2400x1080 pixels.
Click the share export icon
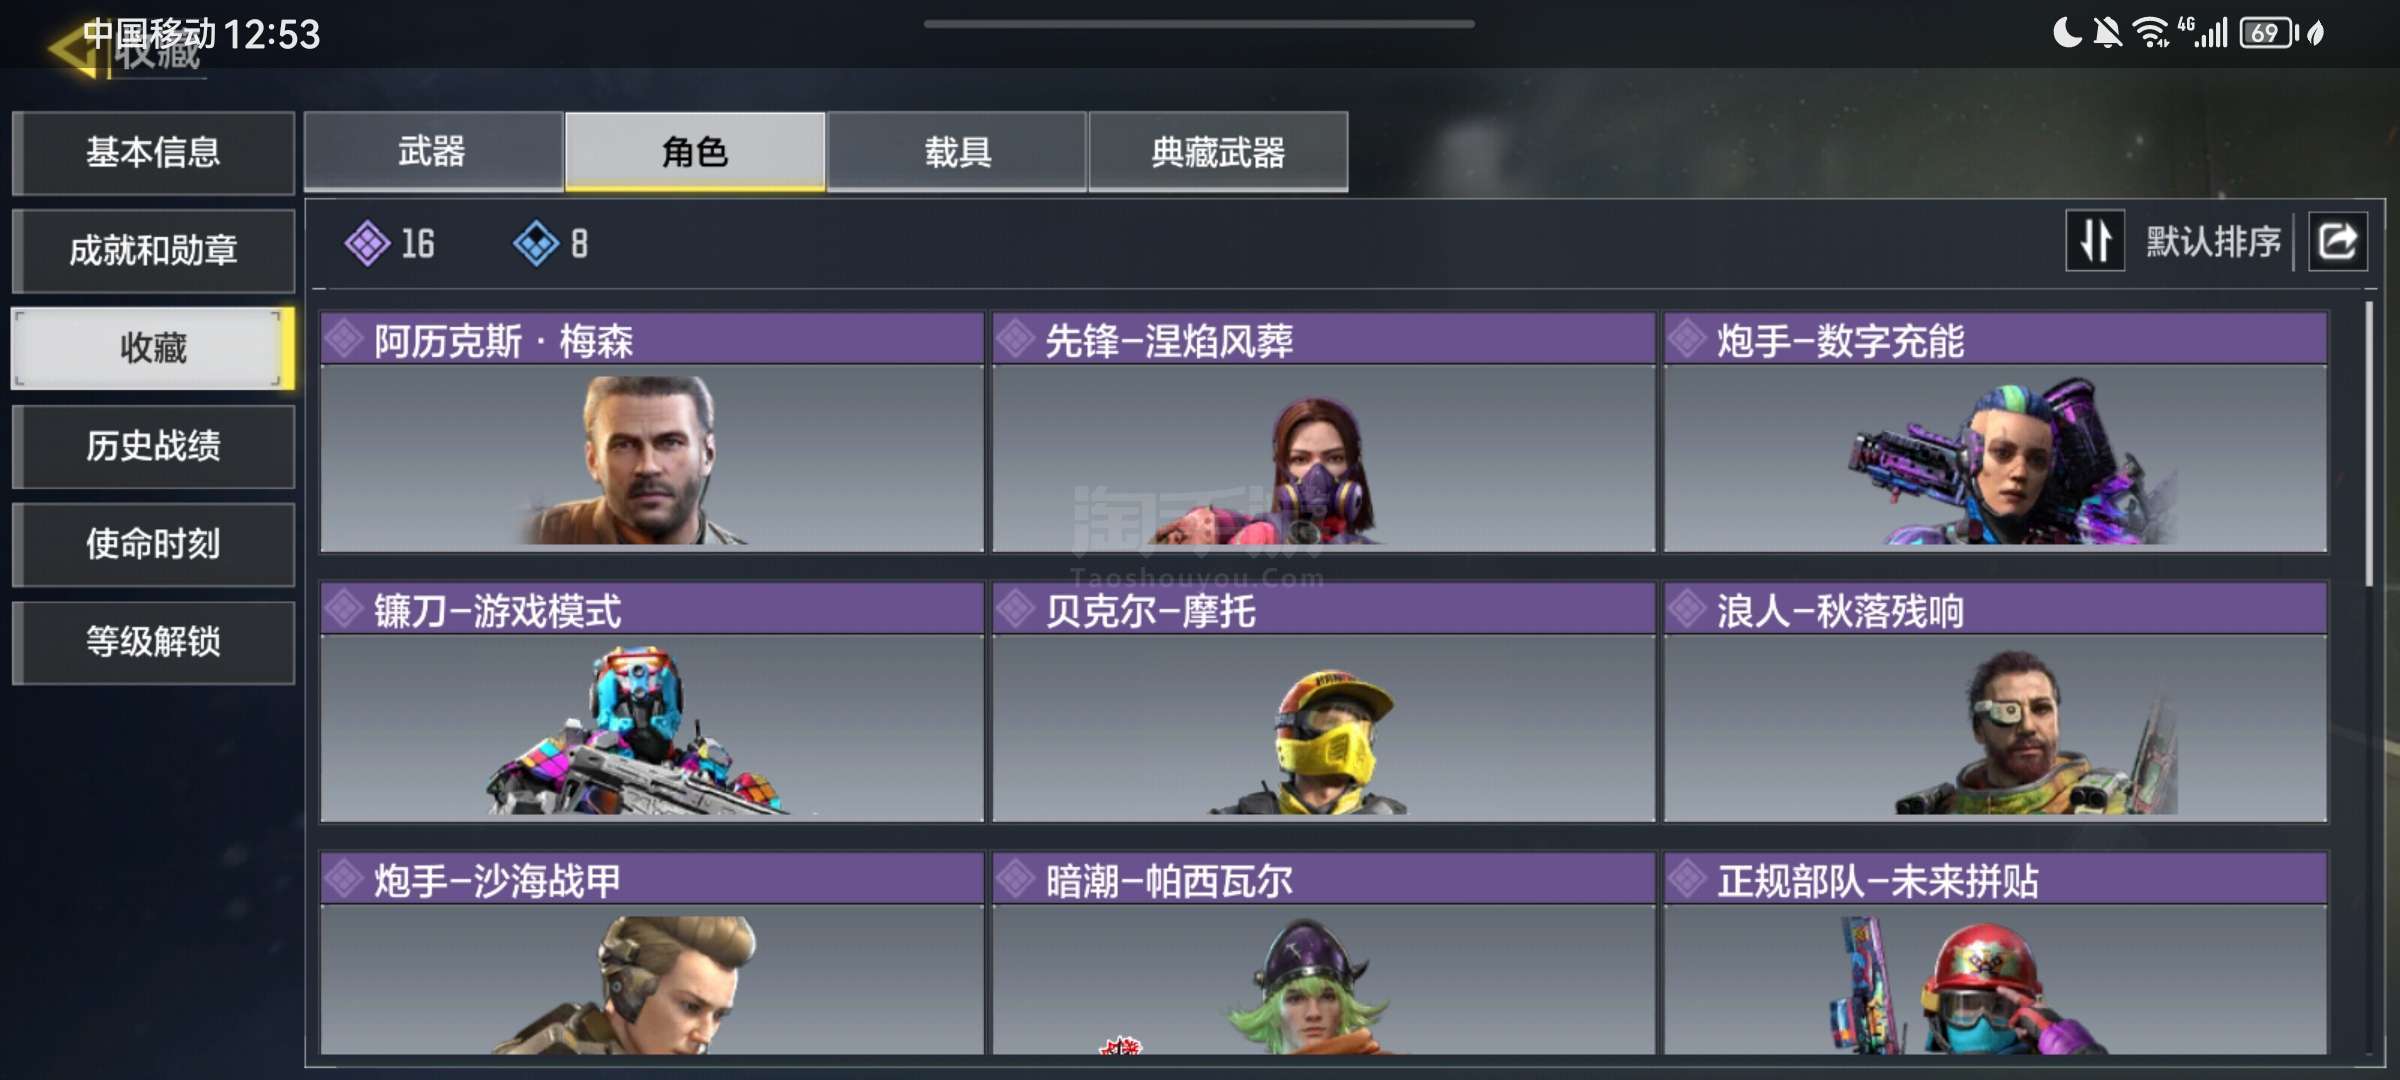2337,241
